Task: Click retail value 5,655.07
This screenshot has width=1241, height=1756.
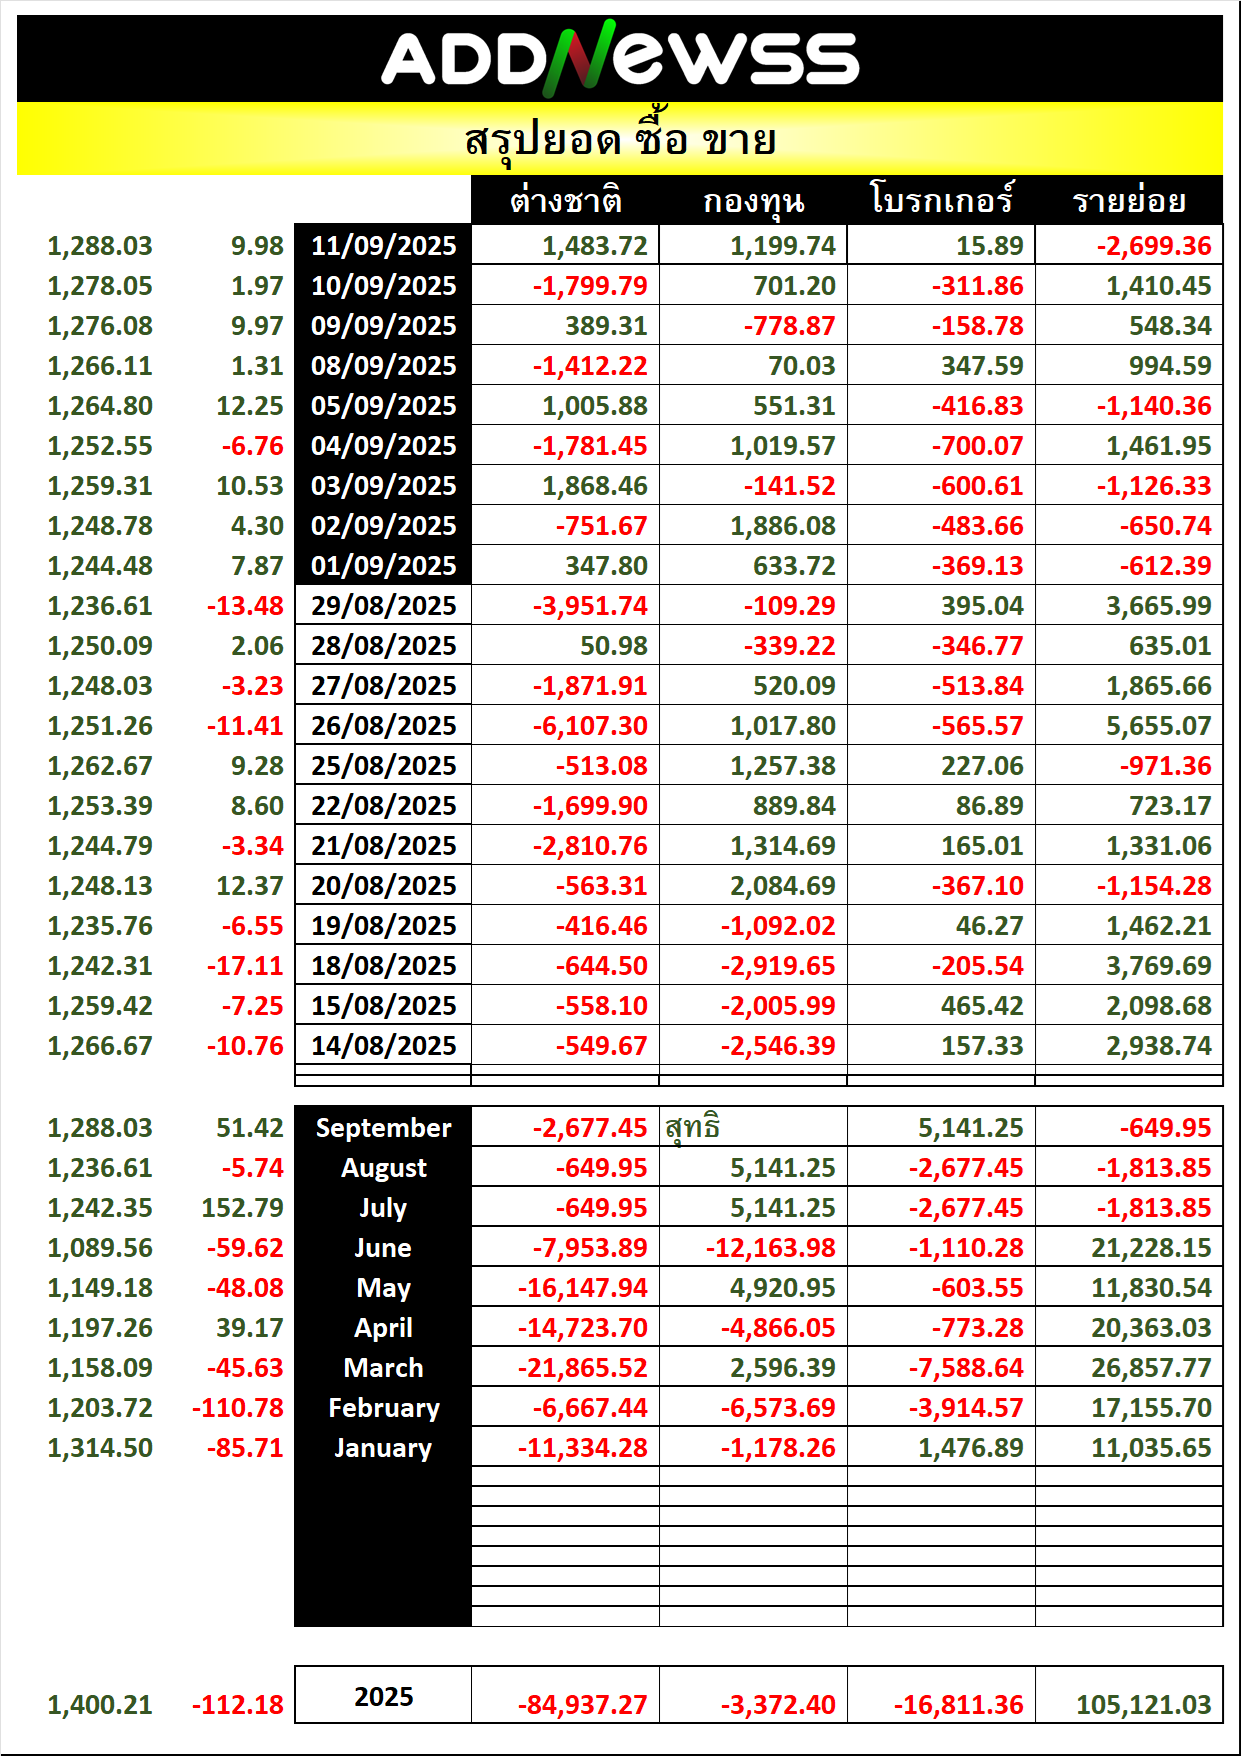Action: pyautogui.click(x=1158, y=725)
